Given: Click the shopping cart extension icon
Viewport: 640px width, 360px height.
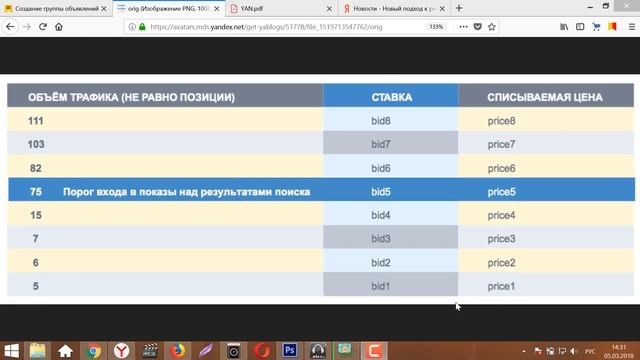Looking at the screenshot, I should 596,27.
